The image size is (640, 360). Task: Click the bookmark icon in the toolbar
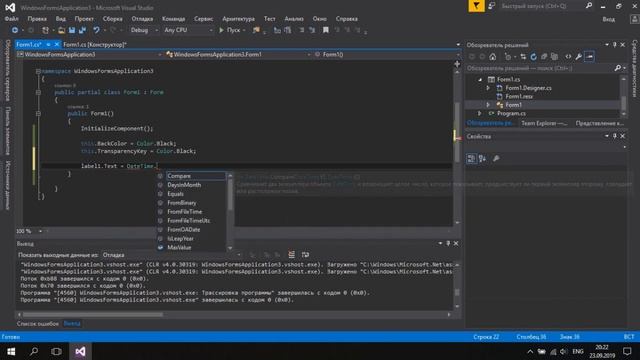click(326, 30)
